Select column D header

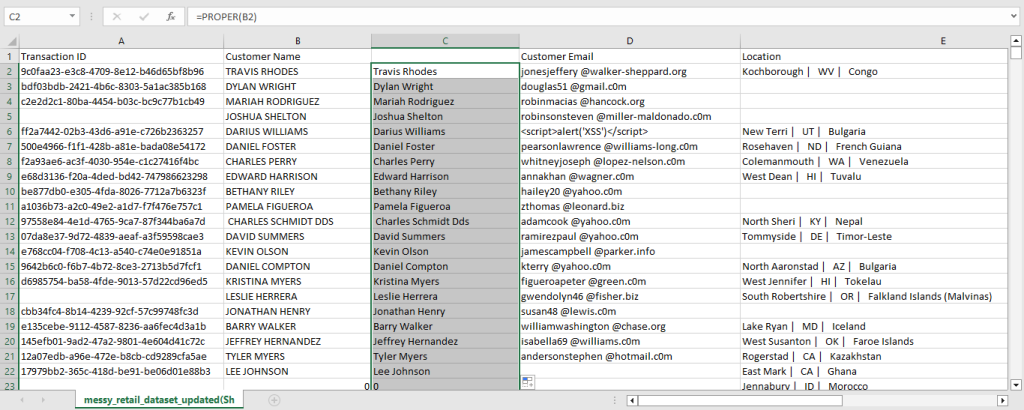[x=630, y=41]
